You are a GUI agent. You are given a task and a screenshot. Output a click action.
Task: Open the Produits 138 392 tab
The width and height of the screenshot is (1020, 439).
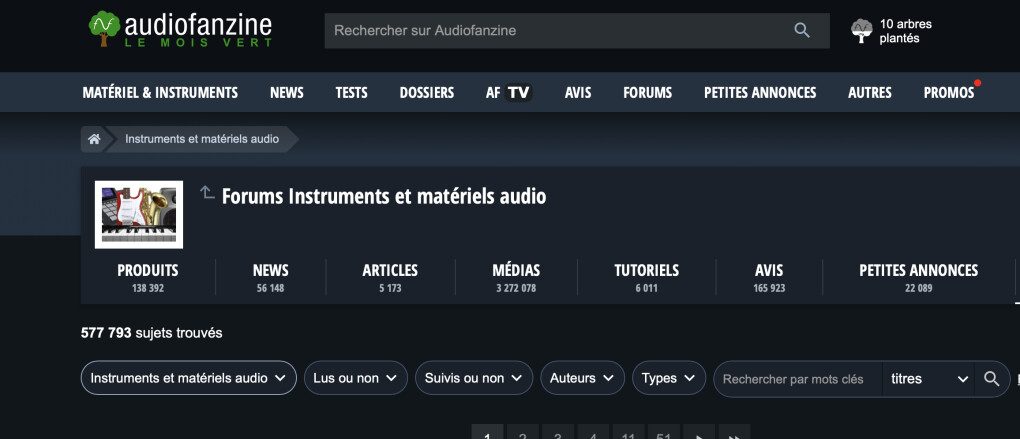[x=148, y=278]
